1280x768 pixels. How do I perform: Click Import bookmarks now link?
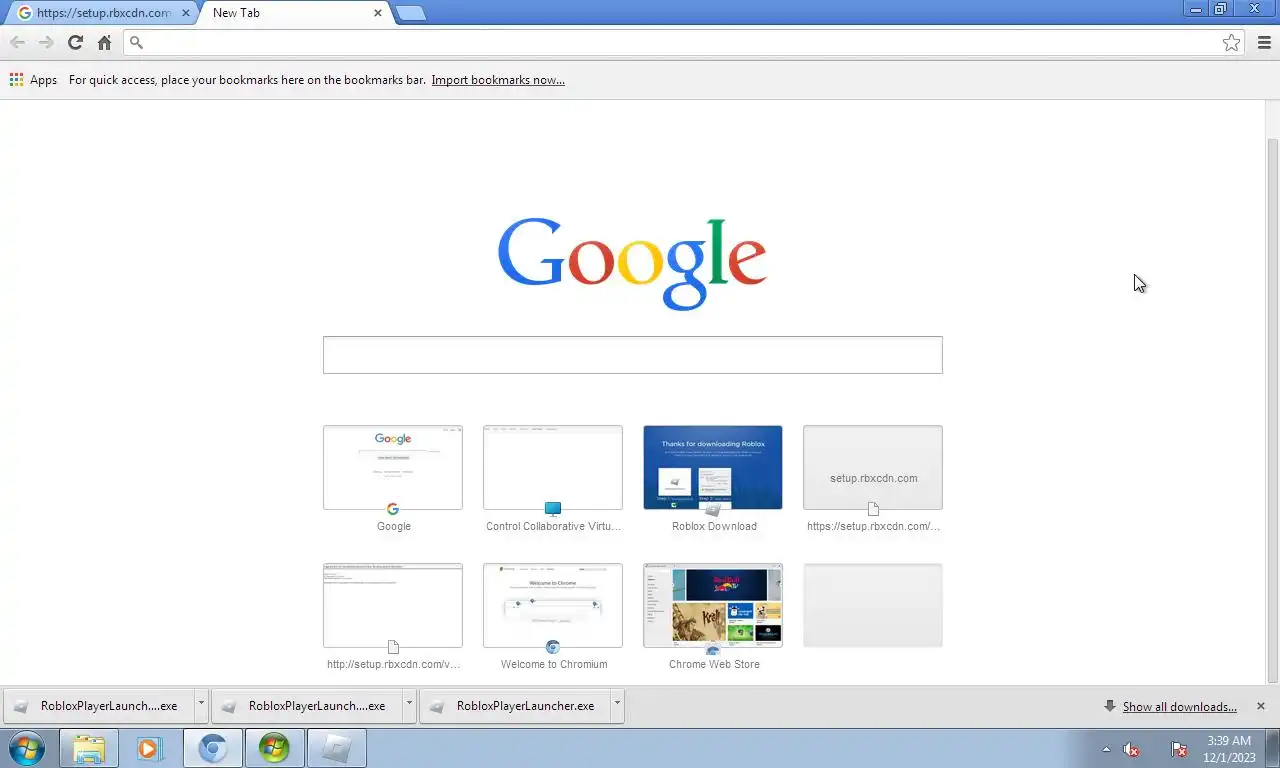point(498,80)
